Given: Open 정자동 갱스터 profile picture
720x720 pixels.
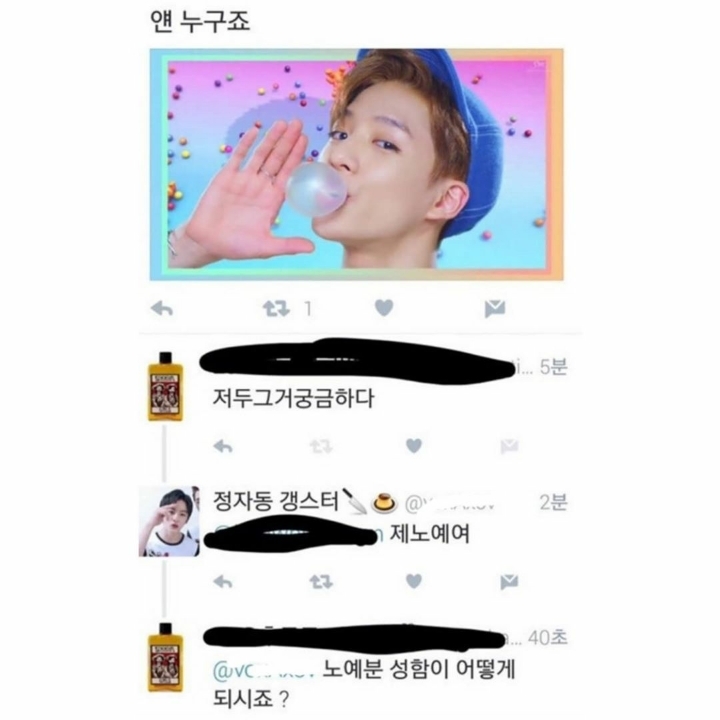Looking at the screenshot, I should pyautogui.click(x=169, y=521).
